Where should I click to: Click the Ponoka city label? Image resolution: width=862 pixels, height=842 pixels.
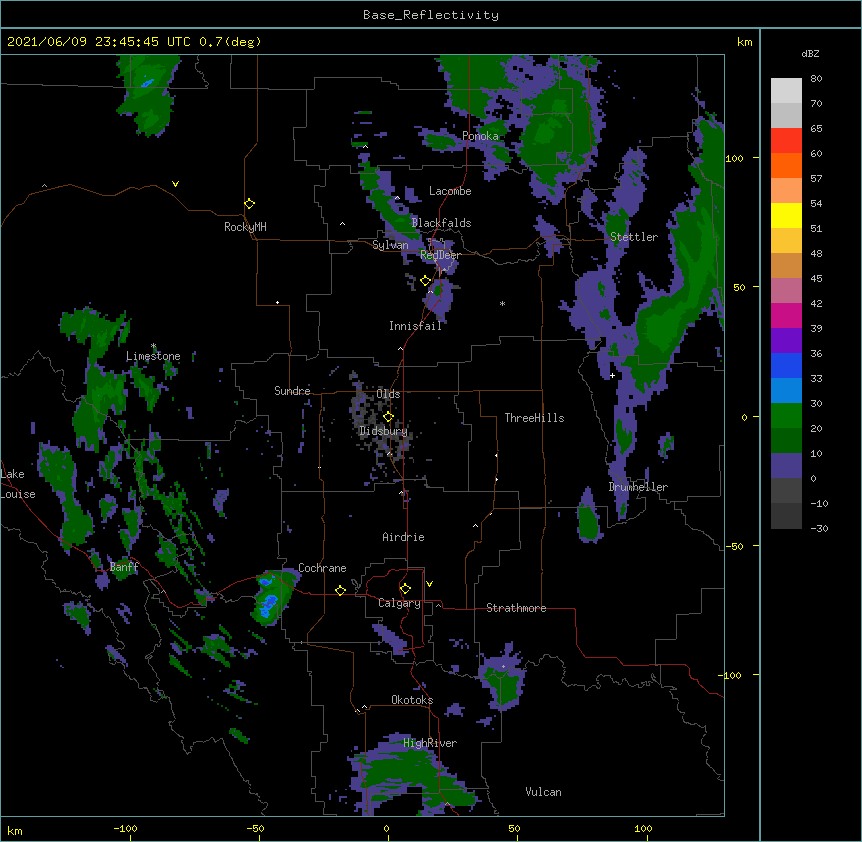480,136
